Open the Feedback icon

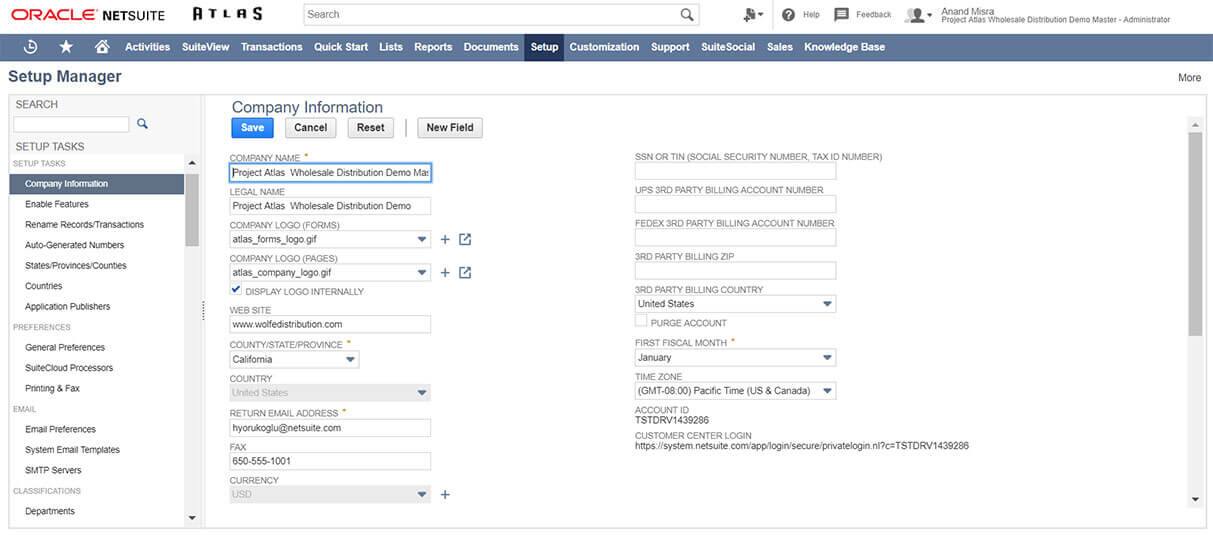(842, 15)
